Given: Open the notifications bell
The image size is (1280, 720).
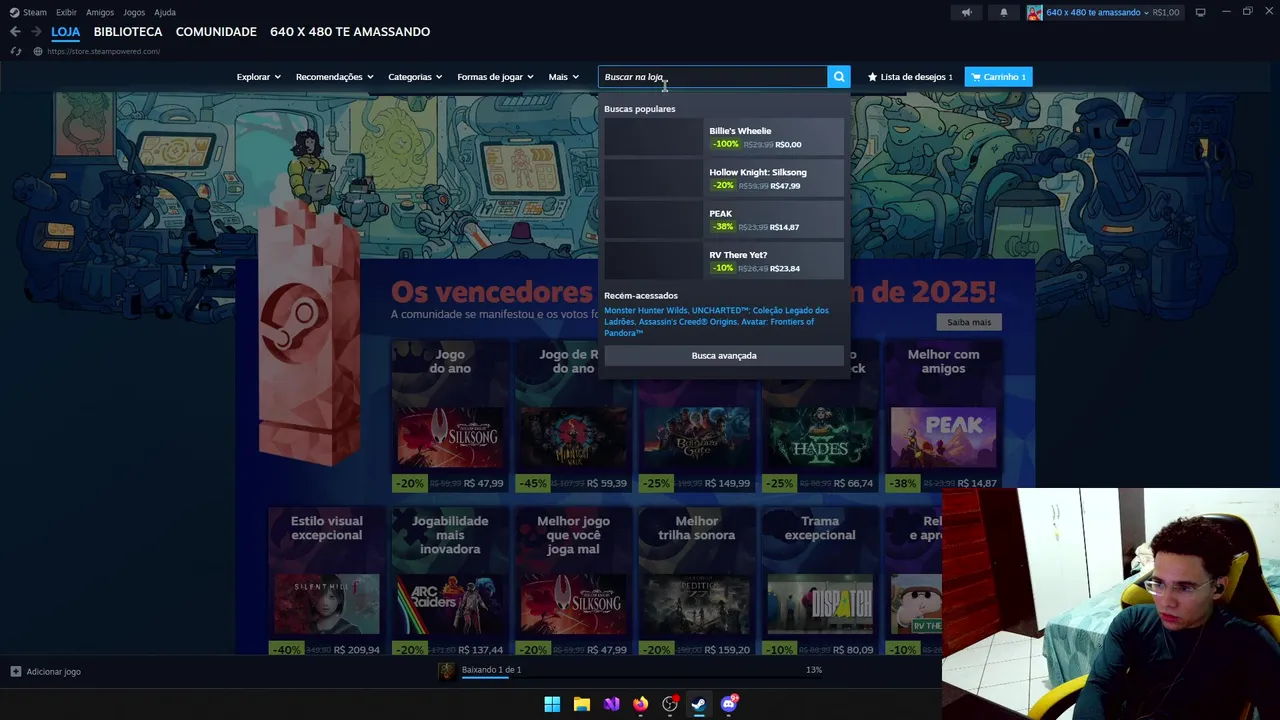Looking at the screenshot, I should click(x=1004, y=12).
